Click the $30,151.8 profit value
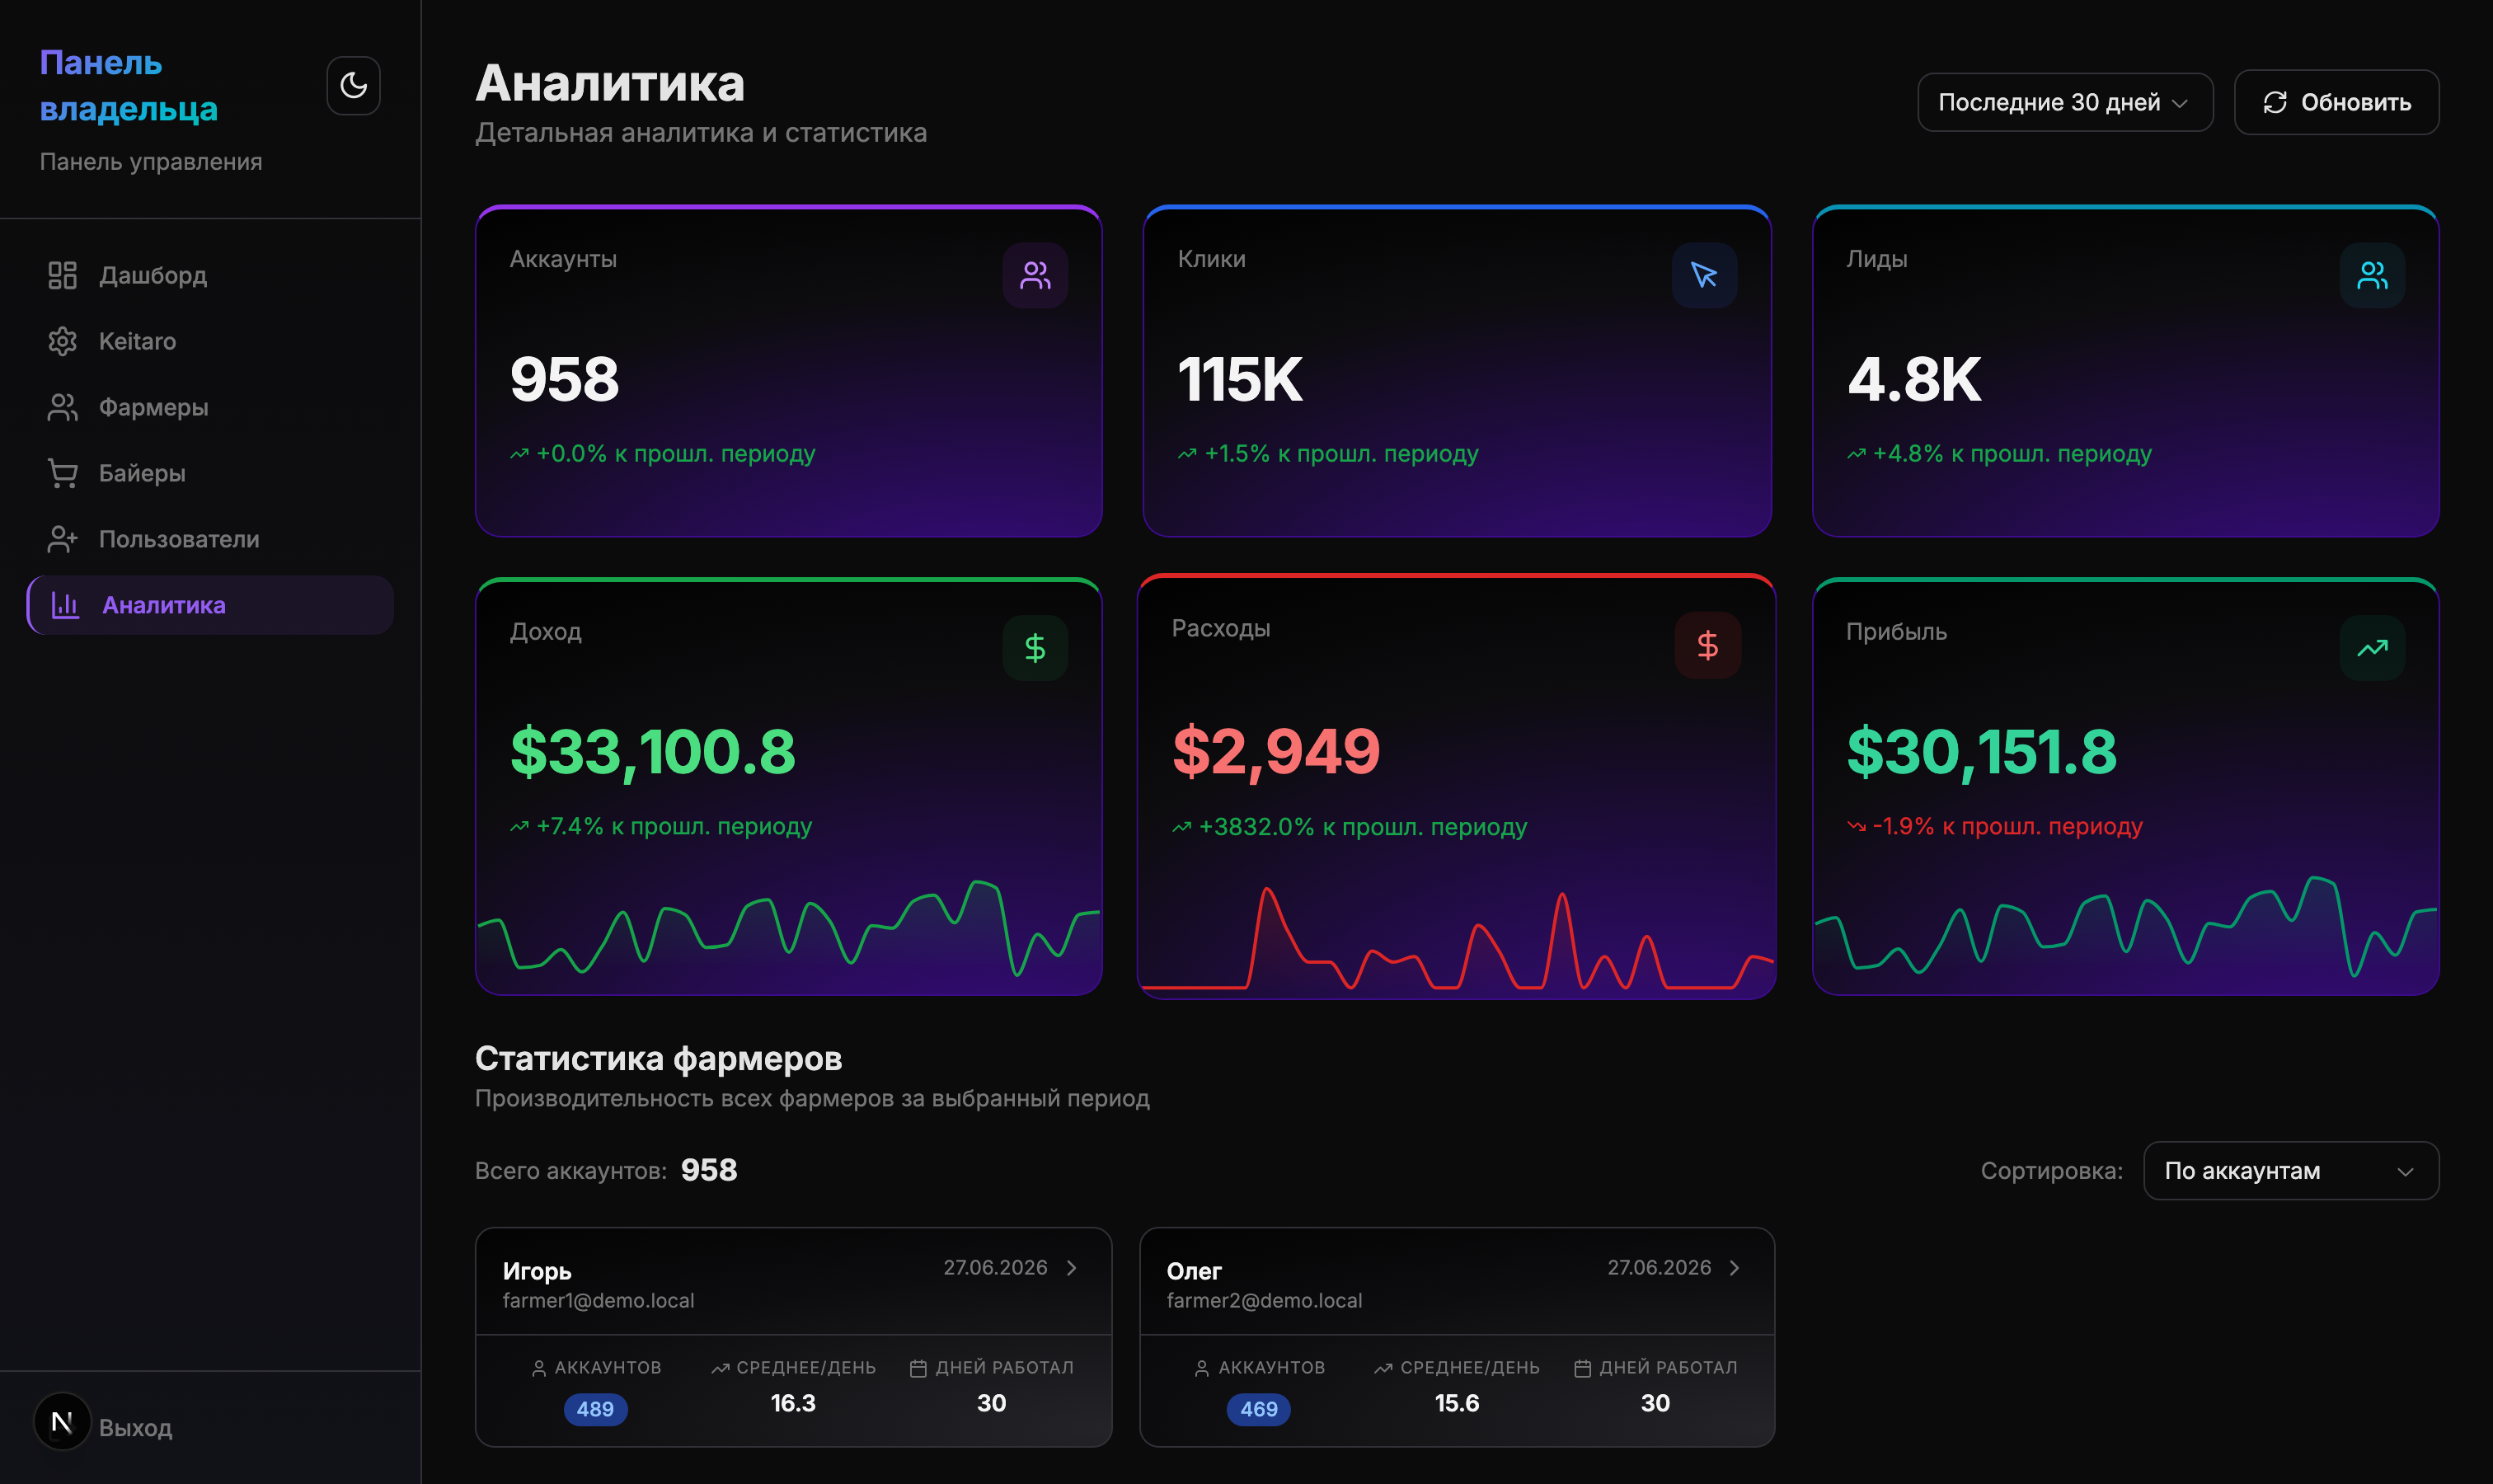2493x1484 pixels. [1982, 752]
